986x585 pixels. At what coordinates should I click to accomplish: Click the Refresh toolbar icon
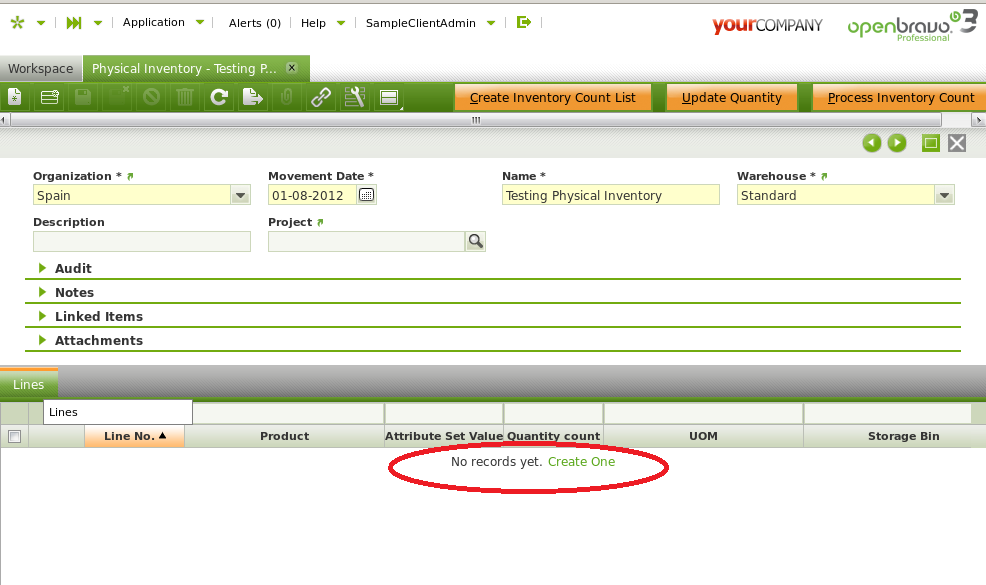coord(219,97)
